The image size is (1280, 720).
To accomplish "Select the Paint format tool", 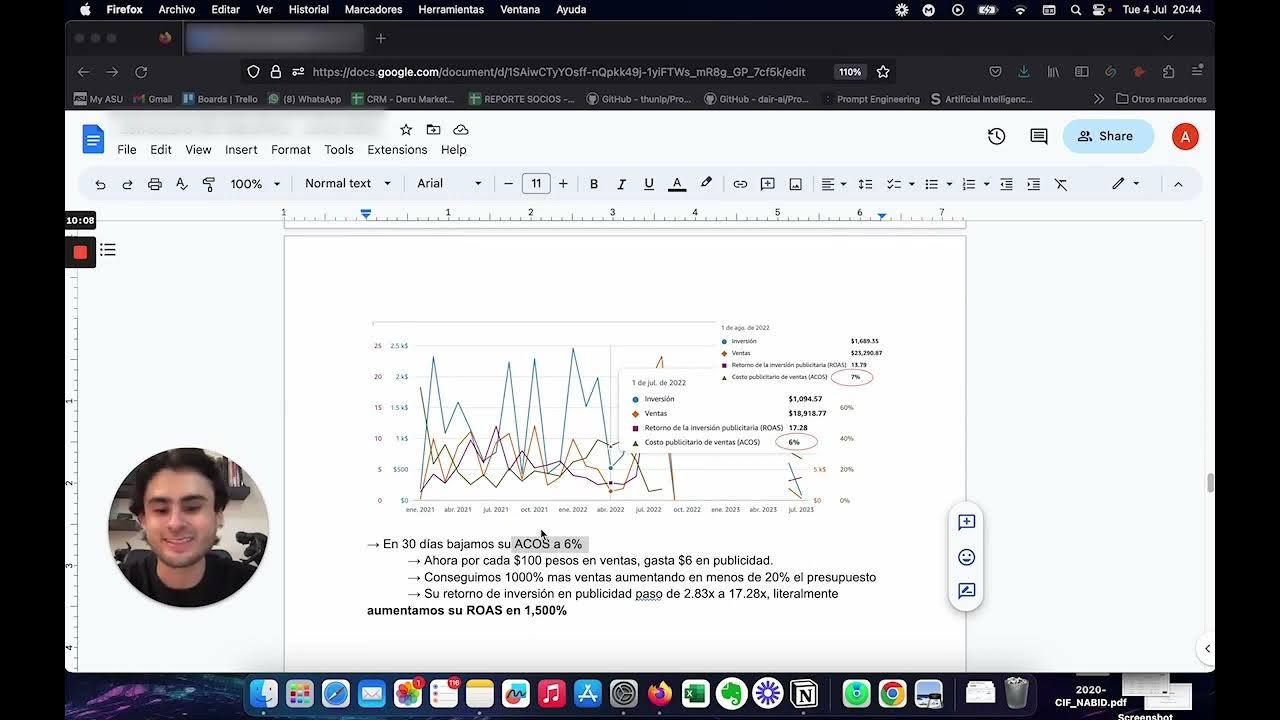I will (208, 184).
